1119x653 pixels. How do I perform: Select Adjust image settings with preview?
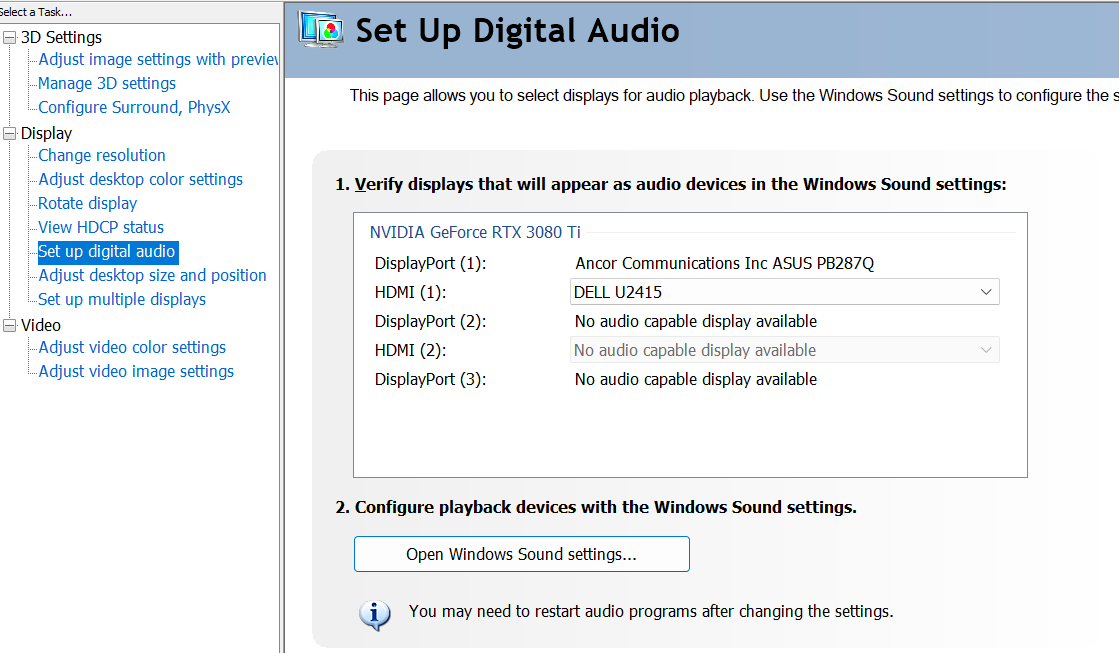click(x=158, y=59)
